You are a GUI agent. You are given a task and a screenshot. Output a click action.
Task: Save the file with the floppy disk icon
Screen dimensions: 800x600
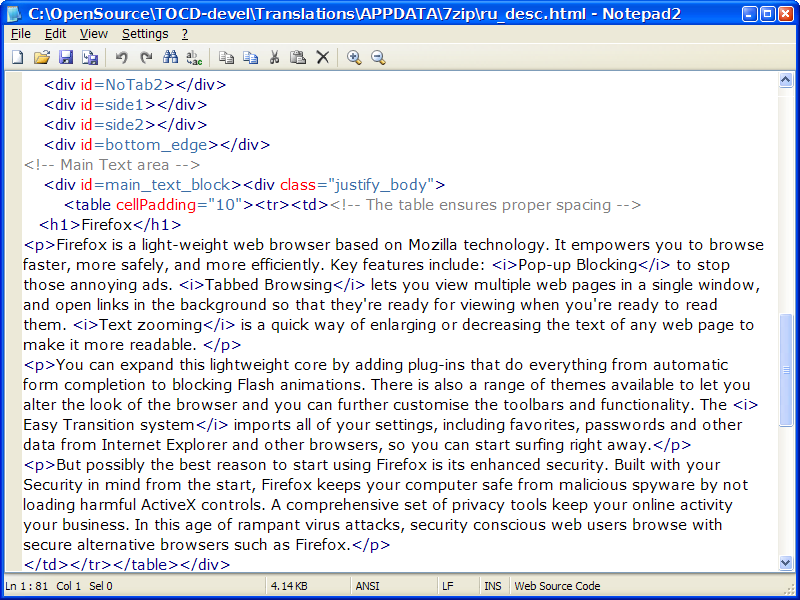(66, 57)
